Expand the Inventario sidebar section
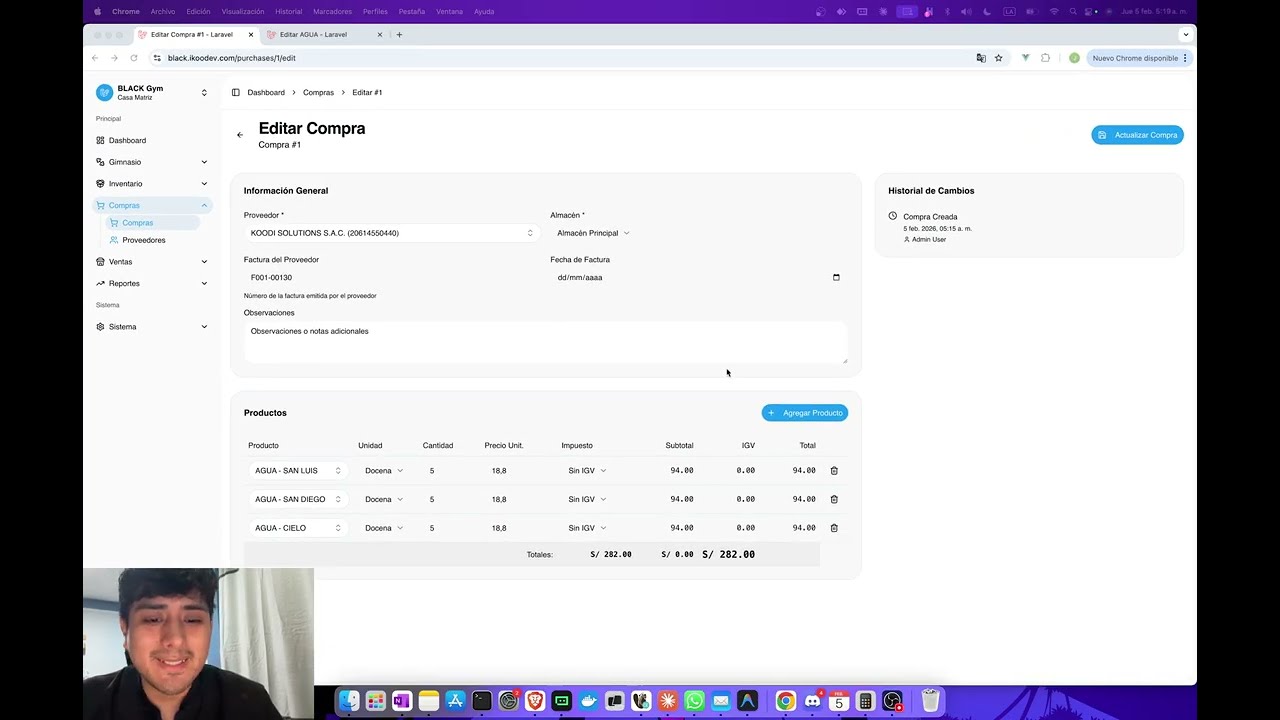Image resolution: width=1280 pixels, height=720 pixels. [152, 184]
